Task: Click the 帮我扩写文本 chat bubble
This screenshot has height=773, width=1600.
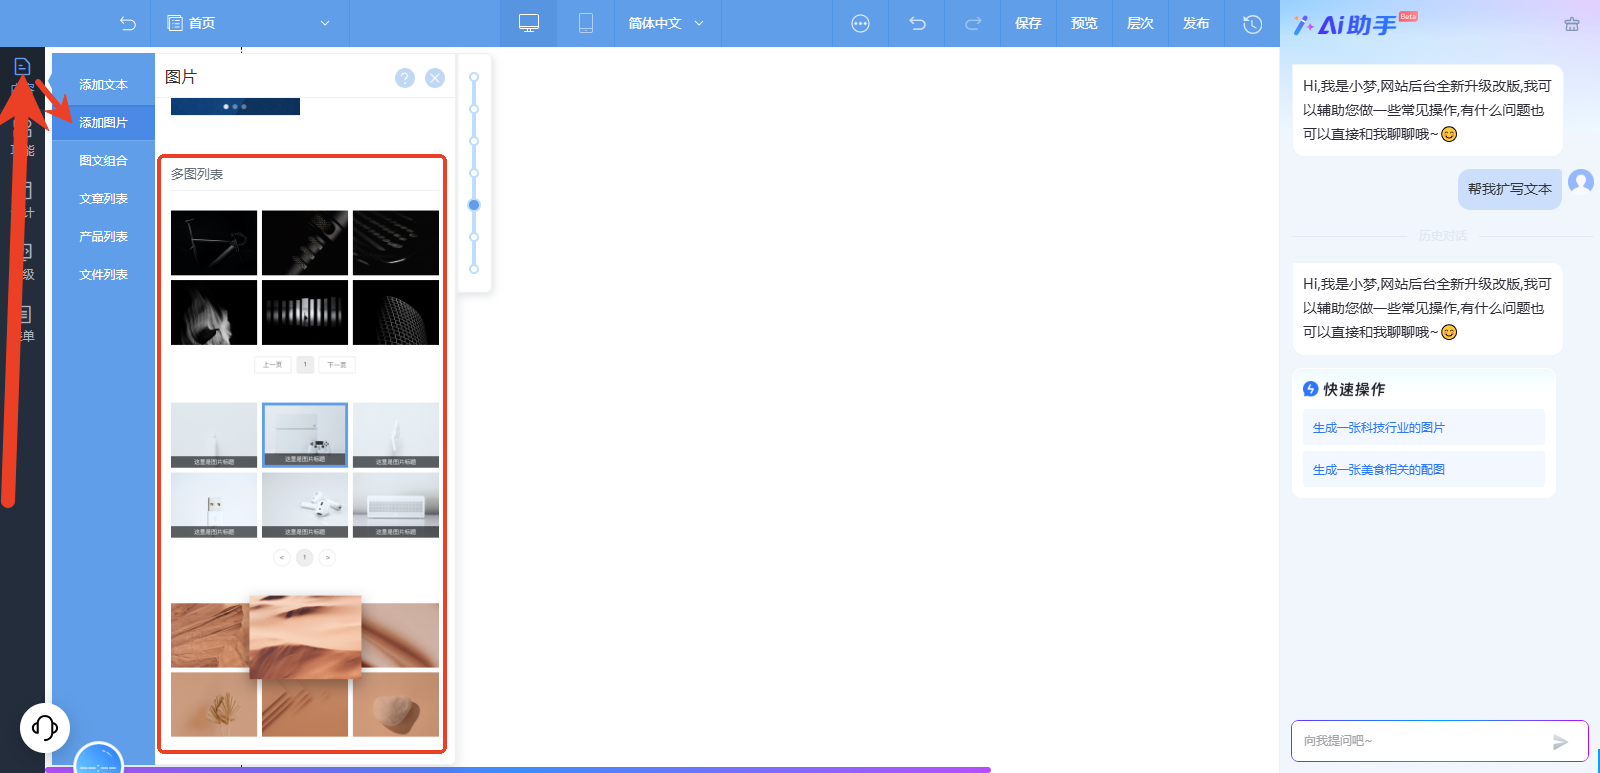Action: pyautogui.click(x=1510, y=189)
